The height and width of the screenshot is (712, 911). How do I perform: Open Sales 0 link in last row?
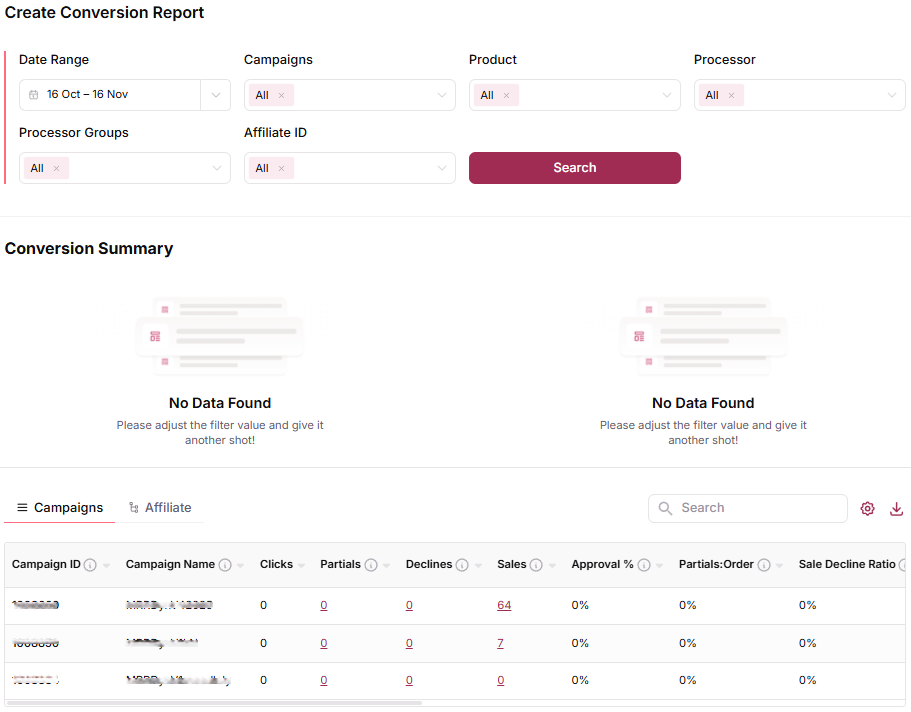click(501, 681)
